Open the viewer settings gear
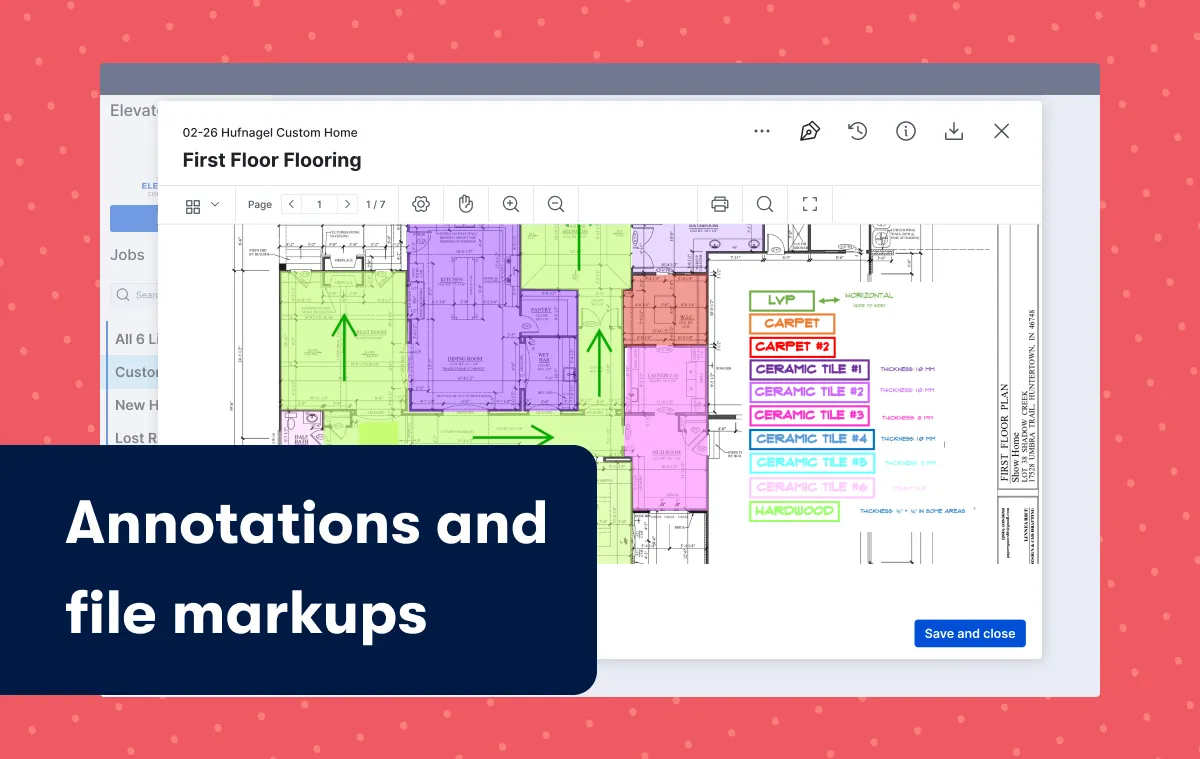 [x=421, y=204]
